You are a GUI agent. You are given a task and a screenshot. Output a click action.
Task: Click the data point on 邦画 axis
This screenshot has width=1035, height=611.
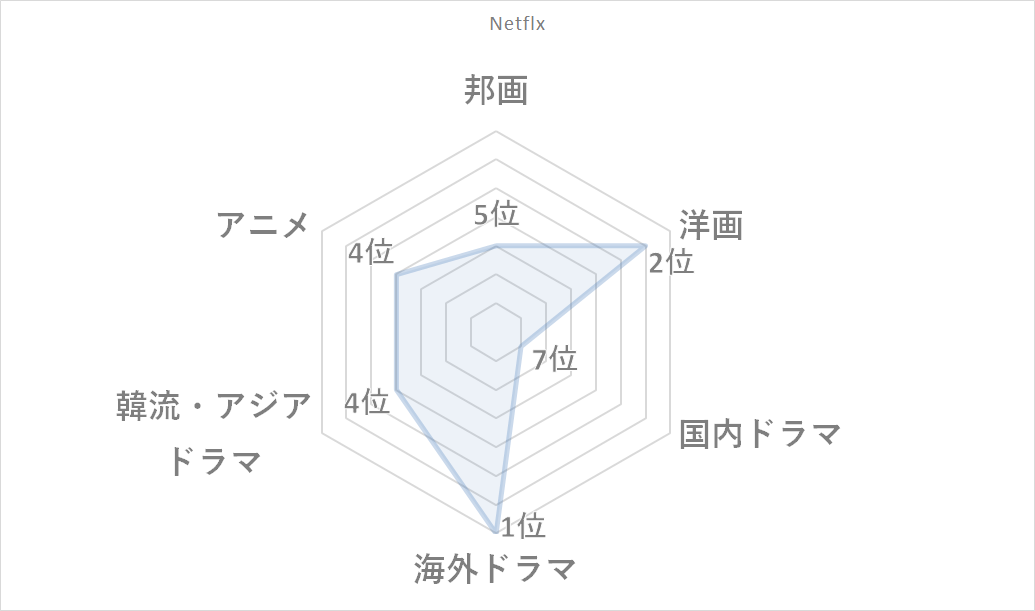click(496, 246)
